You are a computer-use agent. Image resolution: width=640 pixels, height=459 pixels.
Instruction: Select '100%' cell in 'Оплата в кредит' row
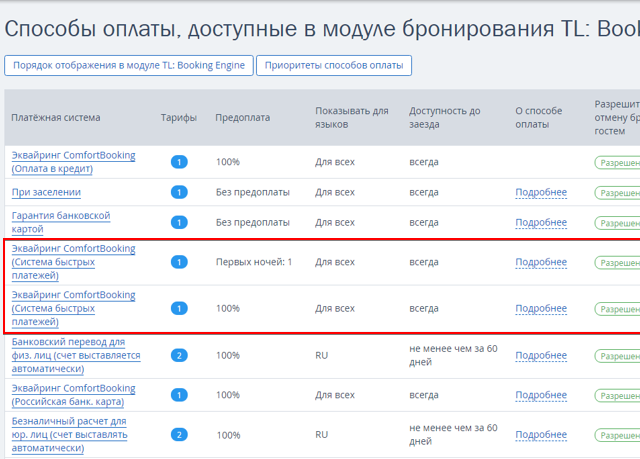(228, 162)
